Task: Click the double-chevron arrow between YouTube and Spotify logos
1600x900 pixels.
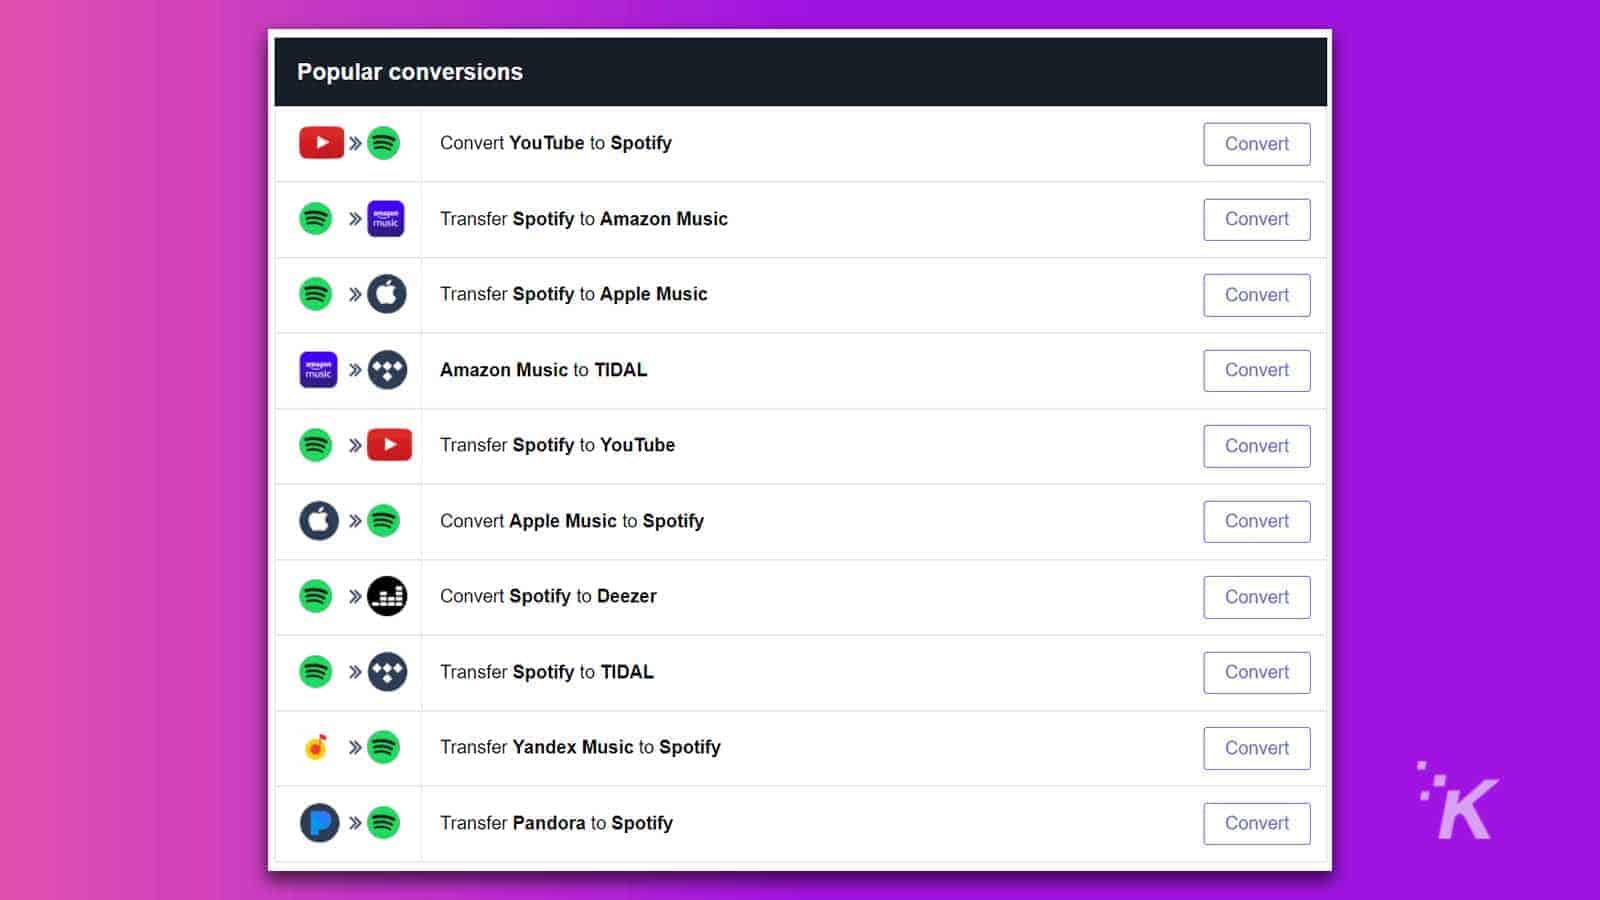Action: [354, 143]
